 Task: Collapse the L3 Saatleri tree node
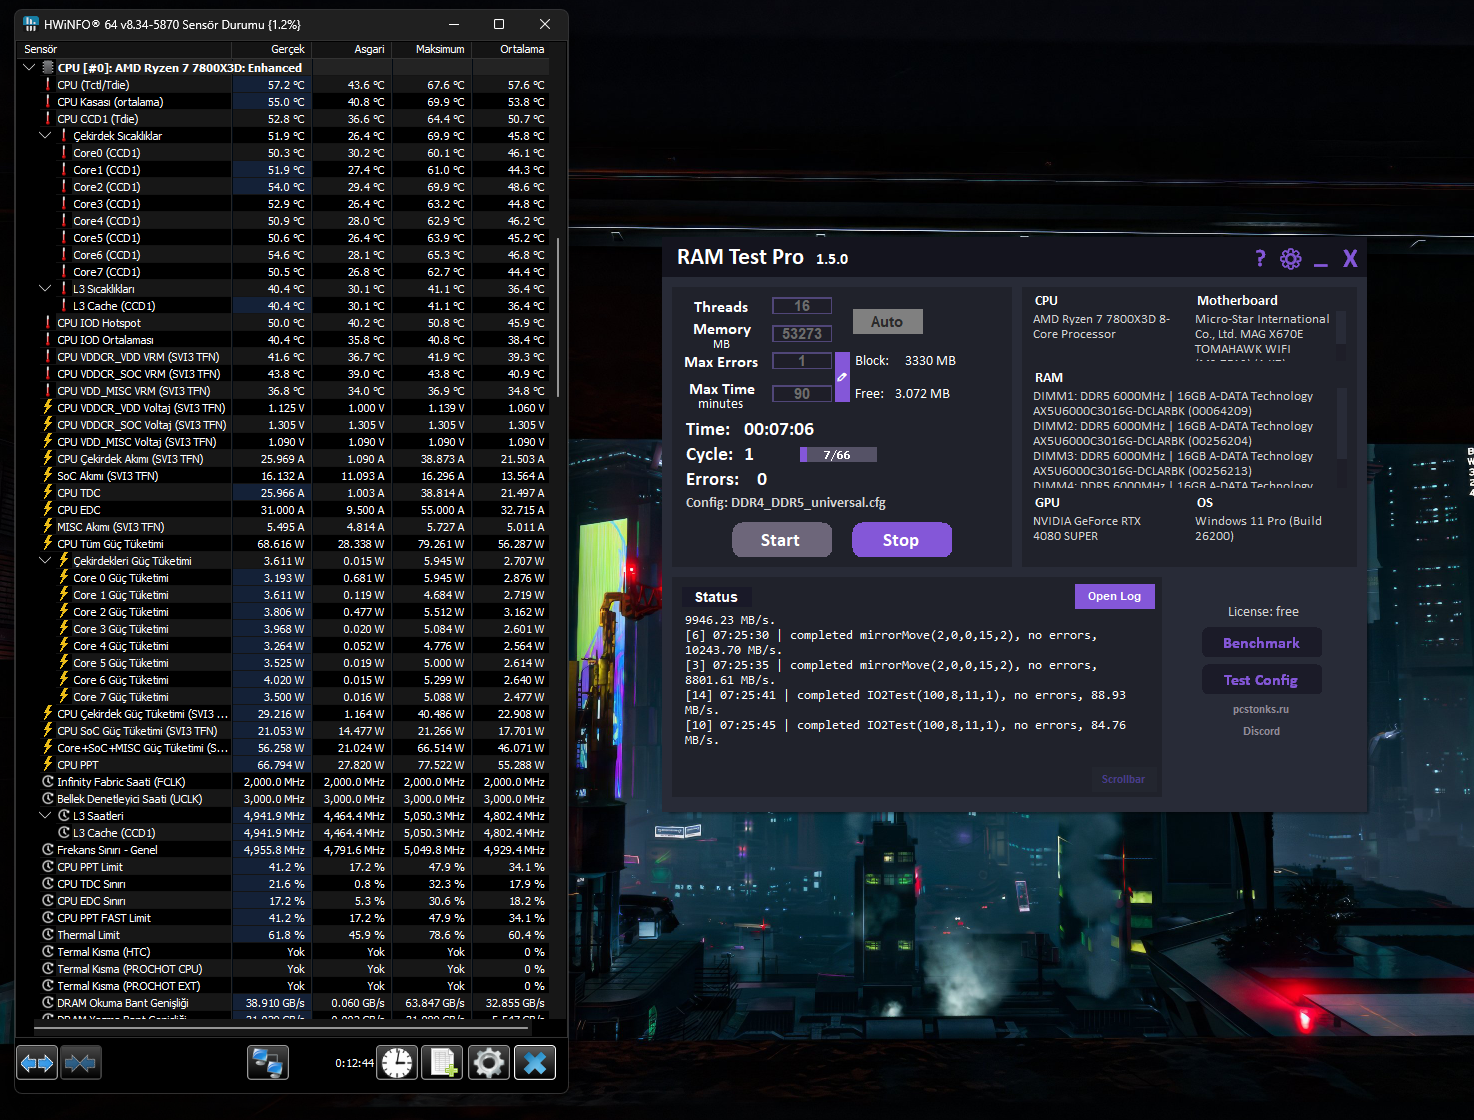coord(45,816)
